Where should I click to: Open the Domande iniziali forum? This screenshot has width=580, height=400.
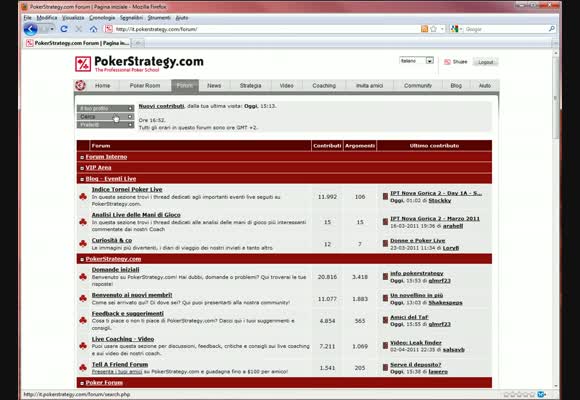coord(115,270)
